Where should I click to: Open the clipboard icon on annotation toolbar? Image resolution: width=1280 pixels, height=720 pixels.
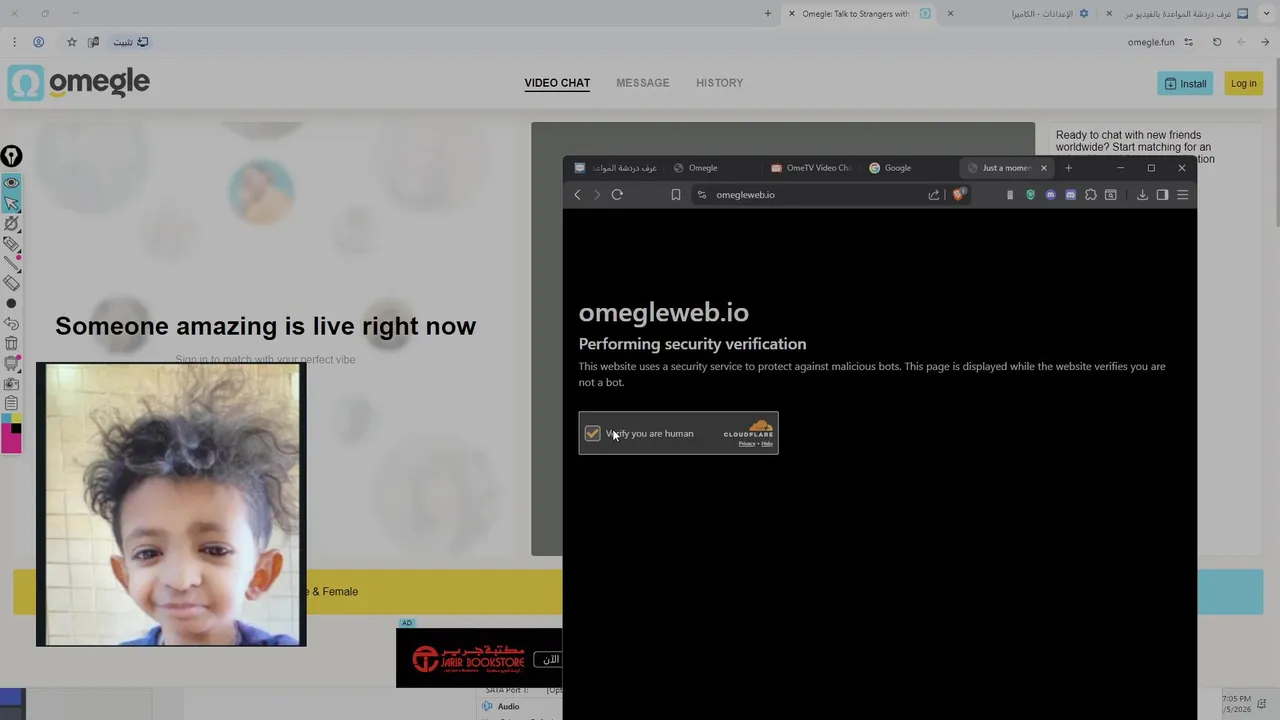point(11,403)
